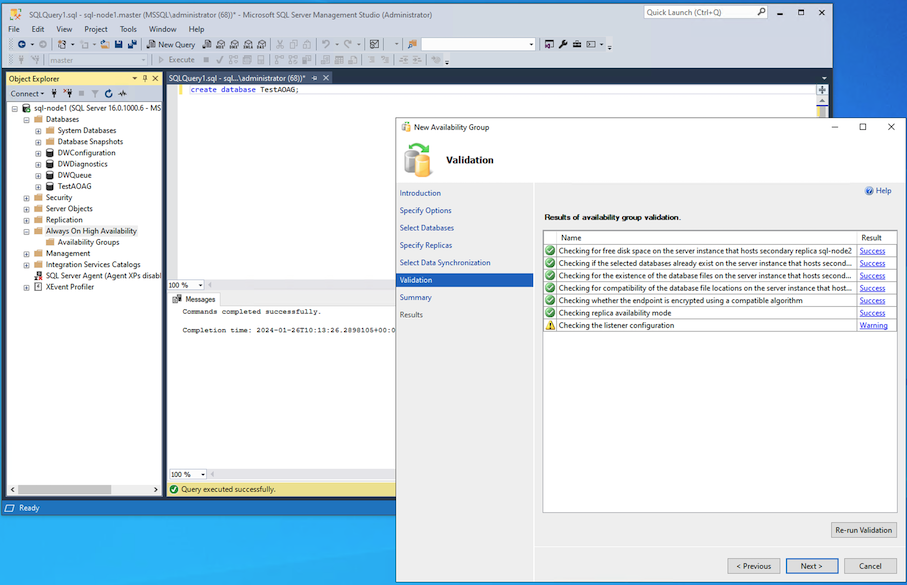Click Success link for free disk space check
907x585 pixels.
click(x=872, y=251)
